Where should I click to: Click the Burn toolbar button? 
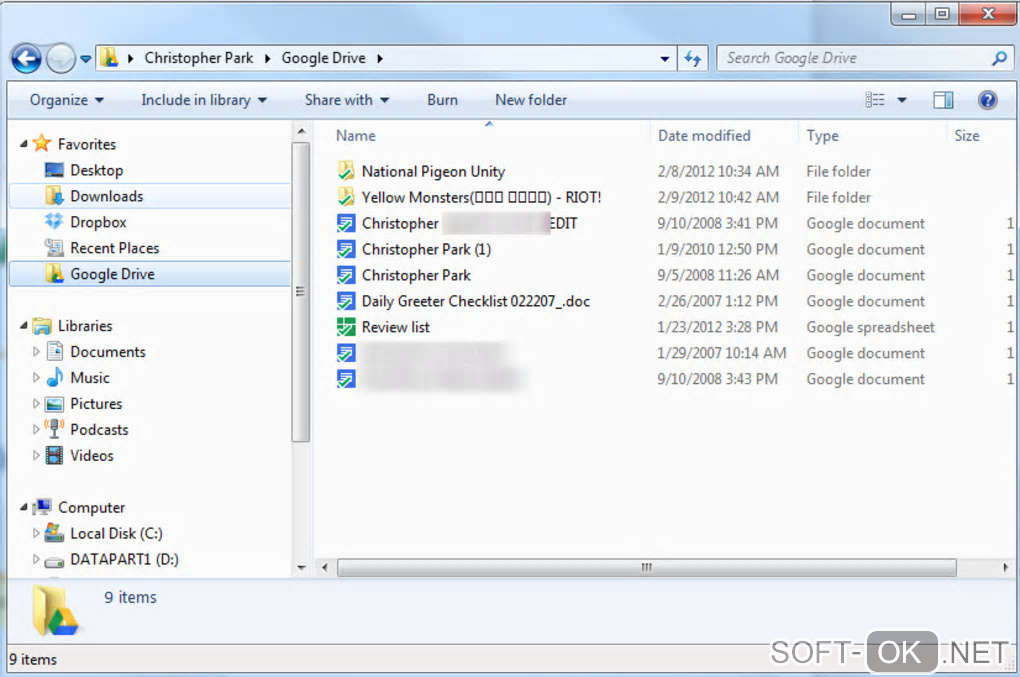pyautogui.click(x=442, y=100)
